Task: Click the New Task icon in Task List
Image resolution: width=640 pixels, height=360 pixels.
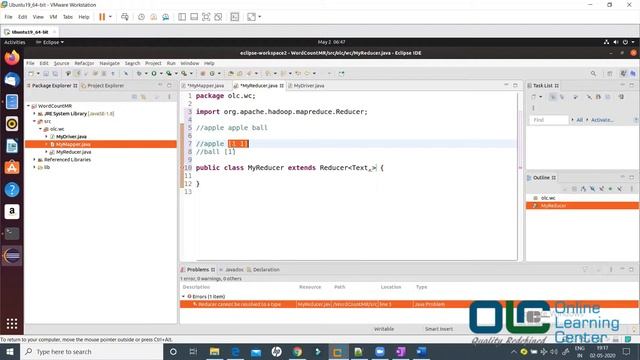Action: point(533,97)
